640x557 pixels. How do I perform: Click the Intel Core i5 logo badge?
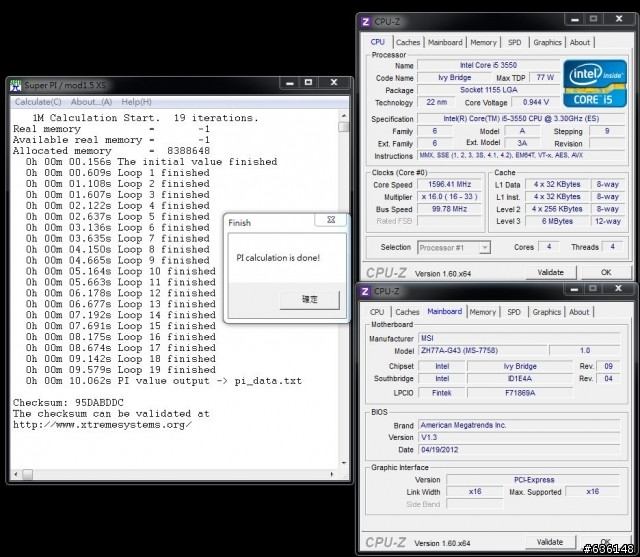[x=595, y=84]
